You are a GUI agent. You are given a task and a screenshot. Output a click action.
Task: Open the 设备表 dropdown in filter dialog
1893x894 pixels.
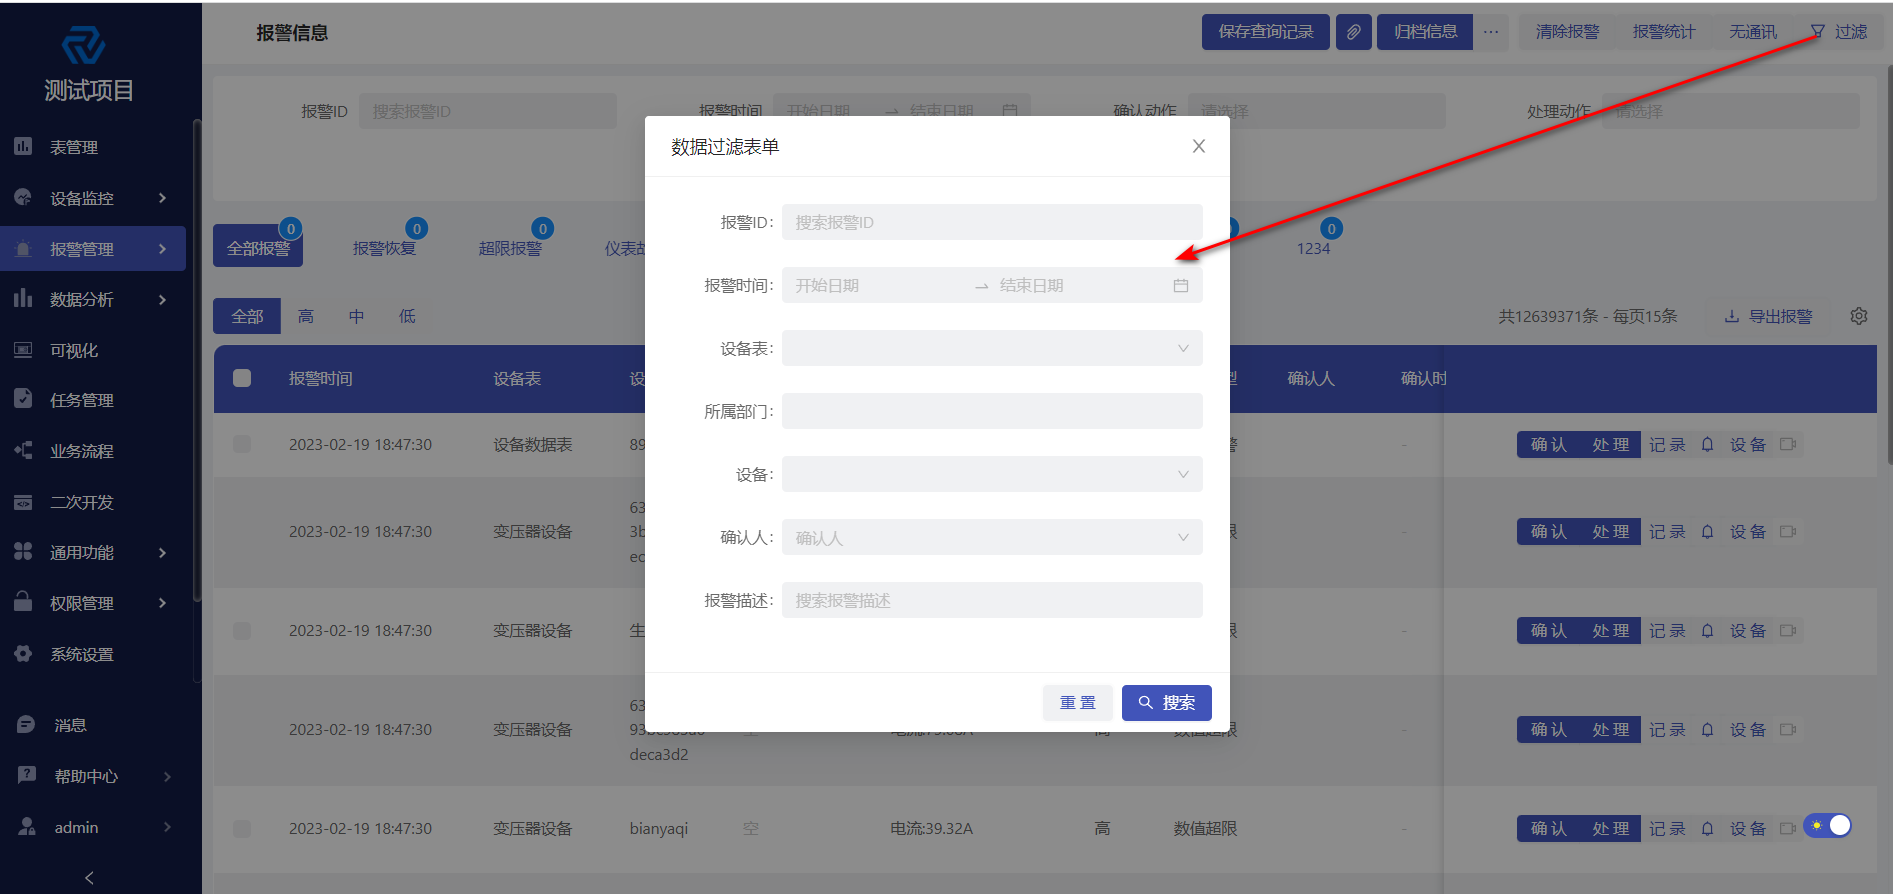[x=992, y=348]
